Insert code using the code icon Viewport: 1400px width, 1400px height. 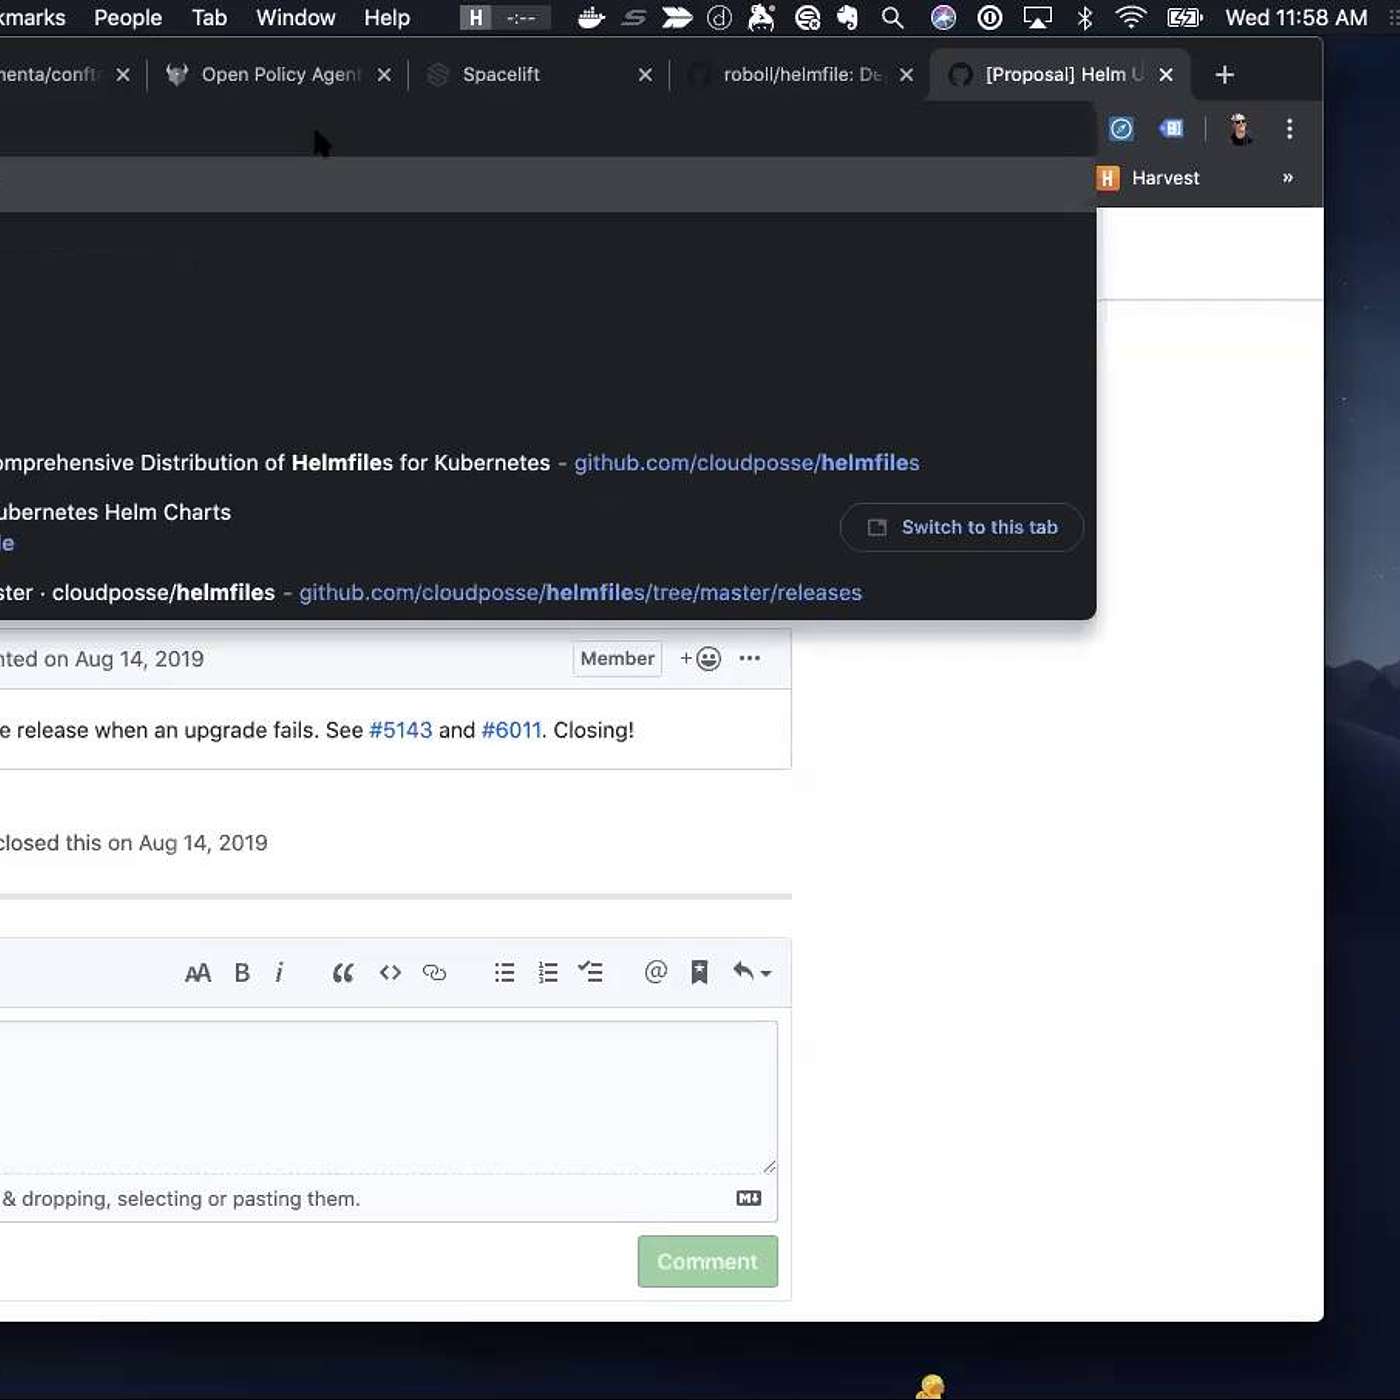tap(390, 973)
